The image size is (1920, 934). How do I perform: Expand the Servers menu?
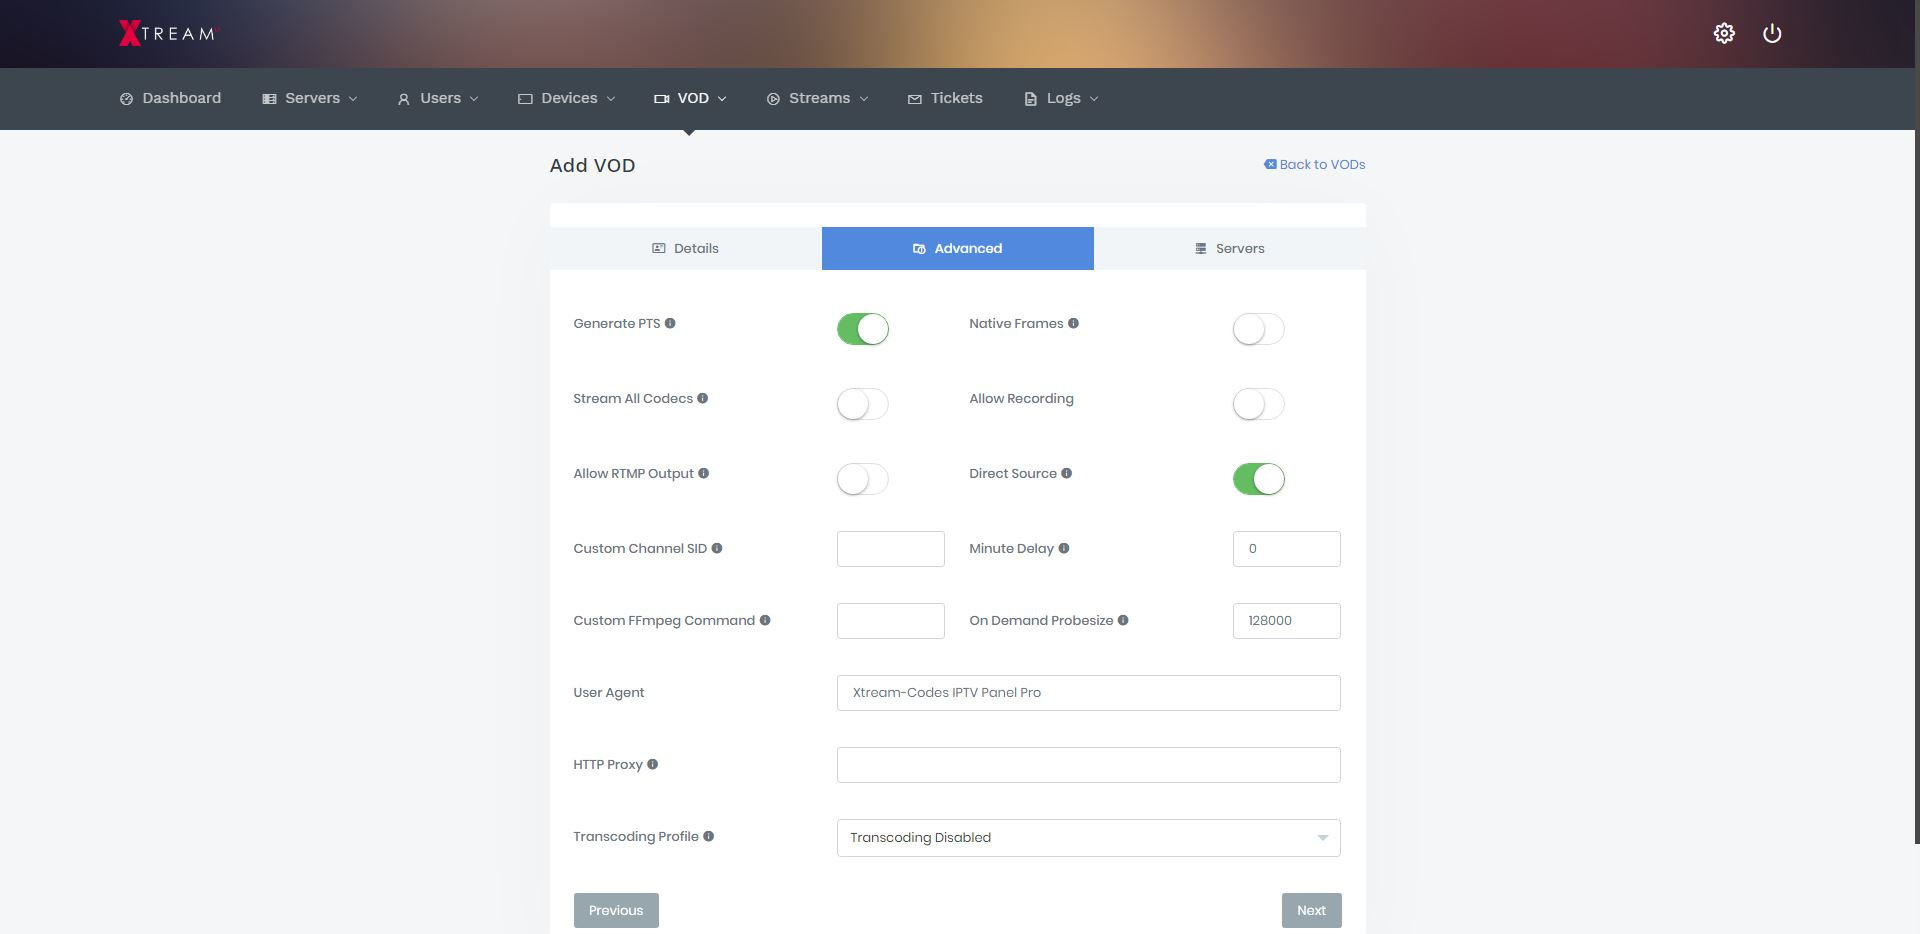[309, 98]
